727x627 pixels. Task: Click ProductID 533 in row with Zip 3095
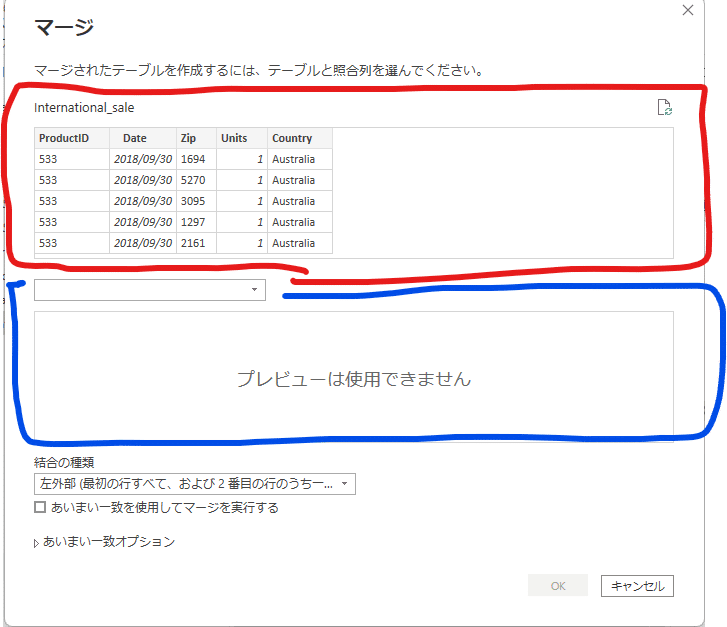click(72, 201)
